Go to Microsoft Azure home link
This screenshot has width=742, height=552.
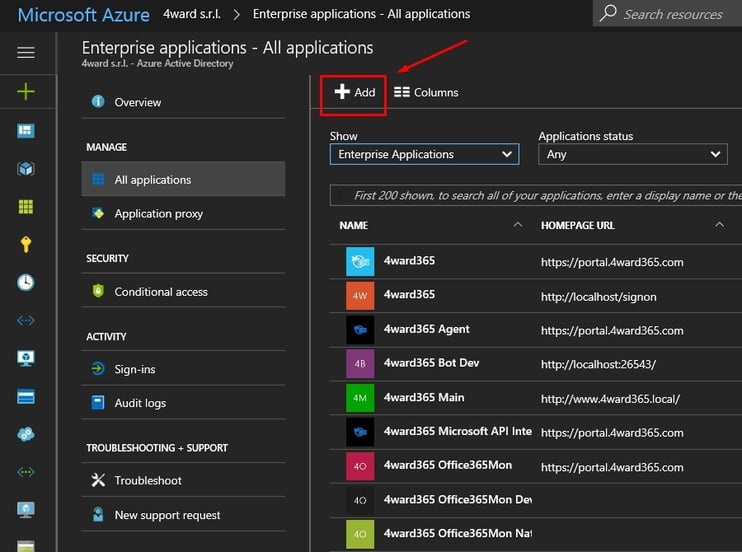click(x=83, y=15)
